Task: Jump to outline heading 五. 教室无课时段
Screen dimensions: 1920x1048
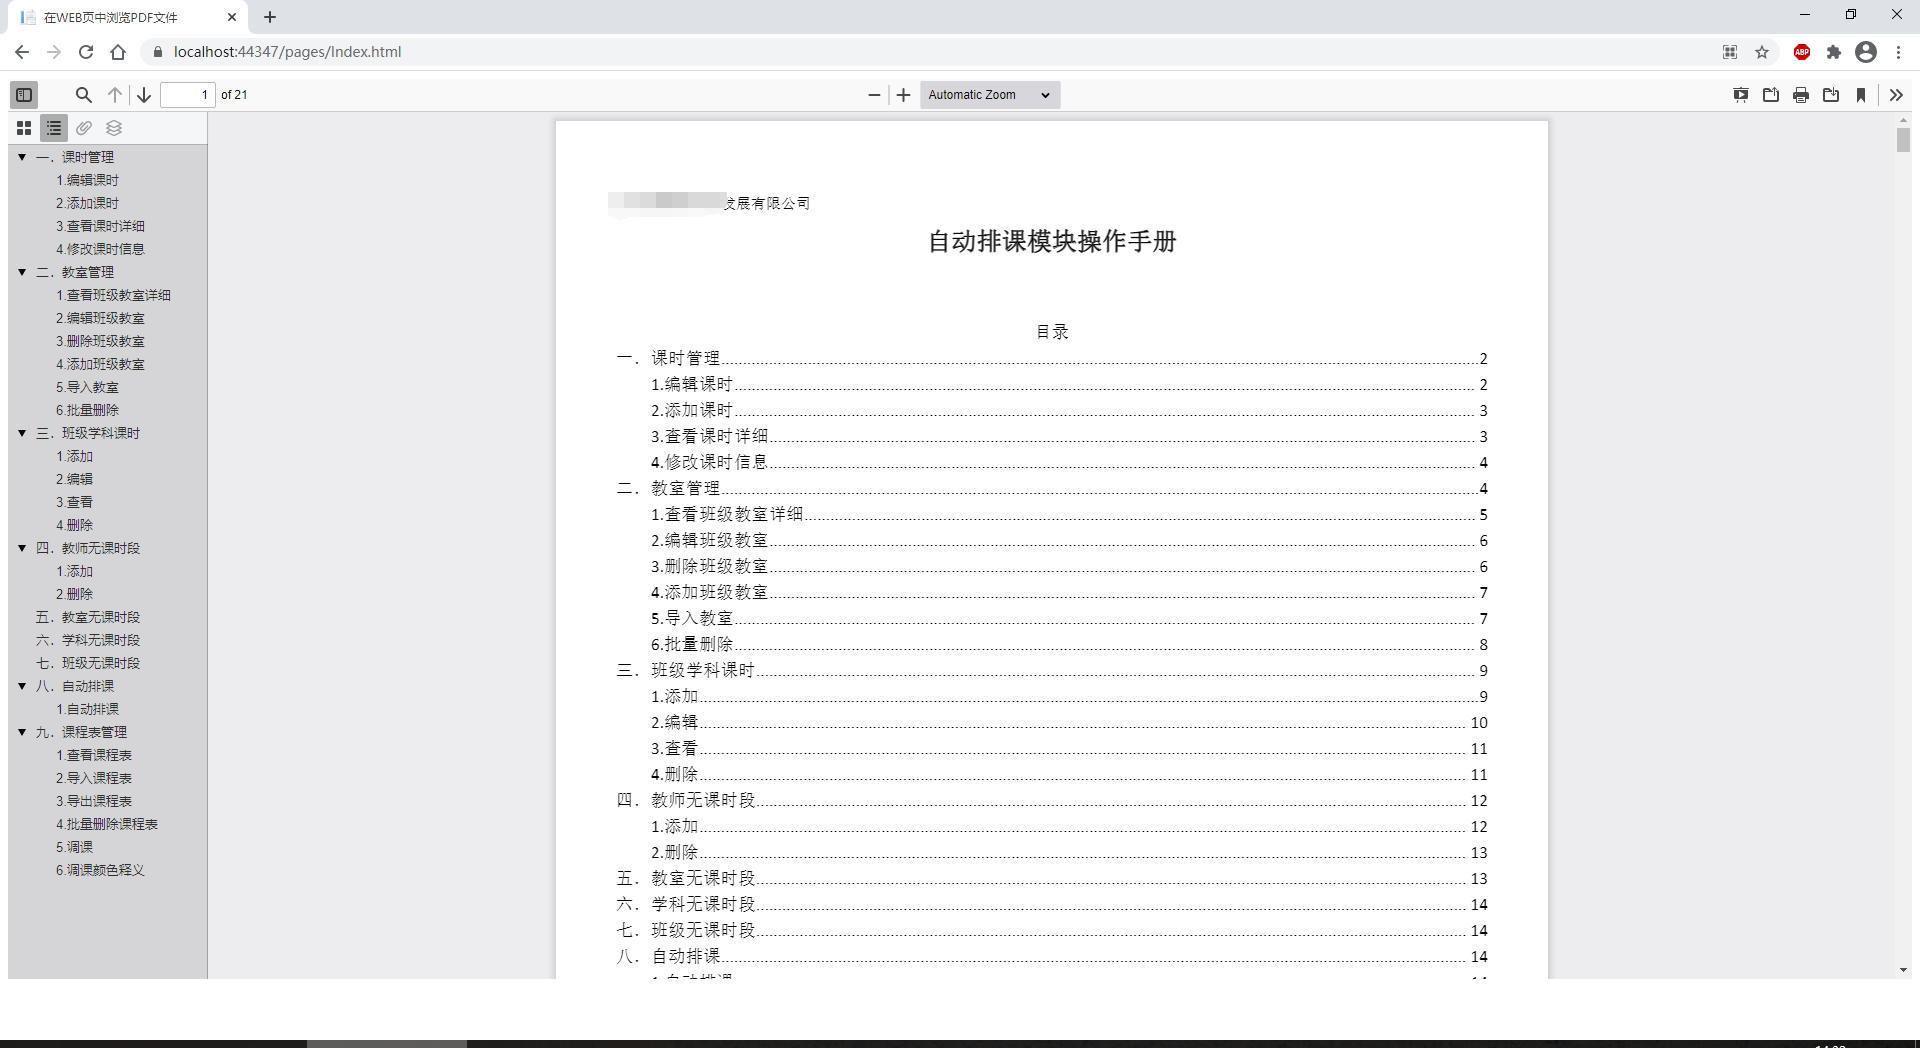Action: pyautogui.click(x=88, y=617)
